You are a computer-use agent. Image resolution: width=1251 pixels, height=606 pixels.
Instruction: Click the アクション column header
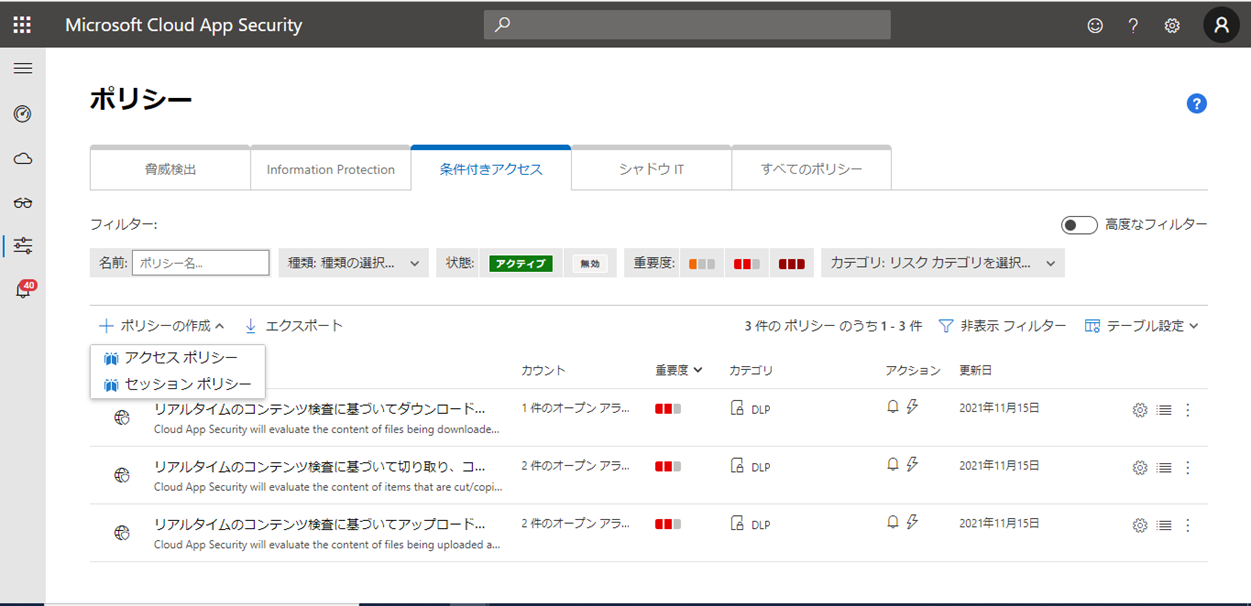coord(913,370)
